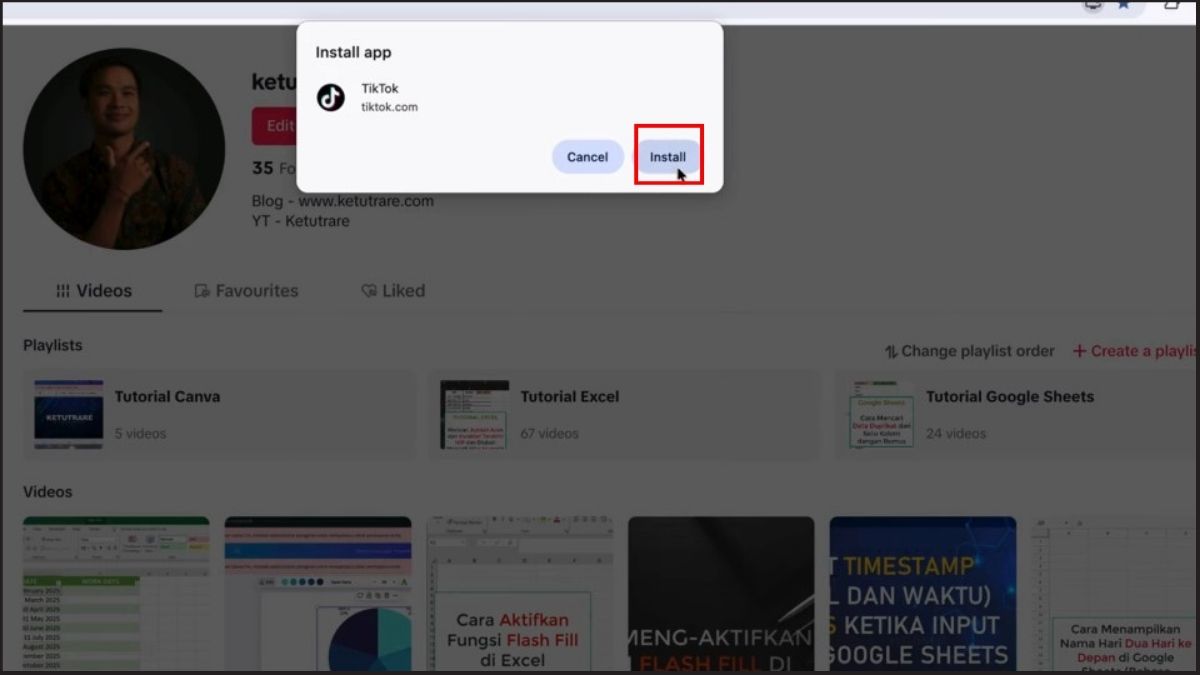Click the YT - Ketutrare bio text
1200x675 pixels.
301,221
